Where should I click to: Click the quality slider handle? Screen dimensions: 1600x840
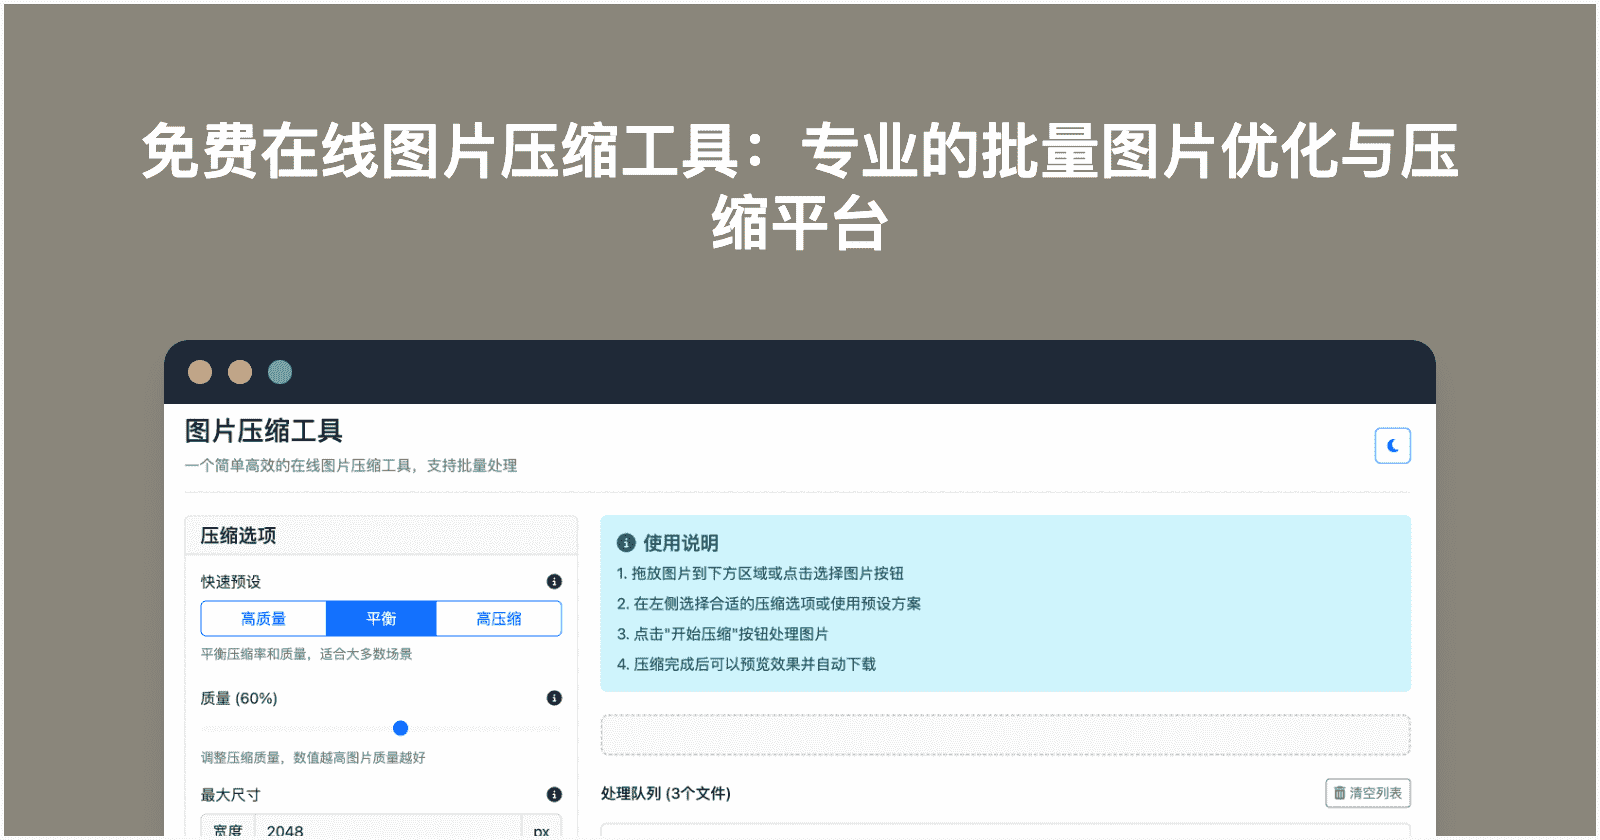[400, 728]
